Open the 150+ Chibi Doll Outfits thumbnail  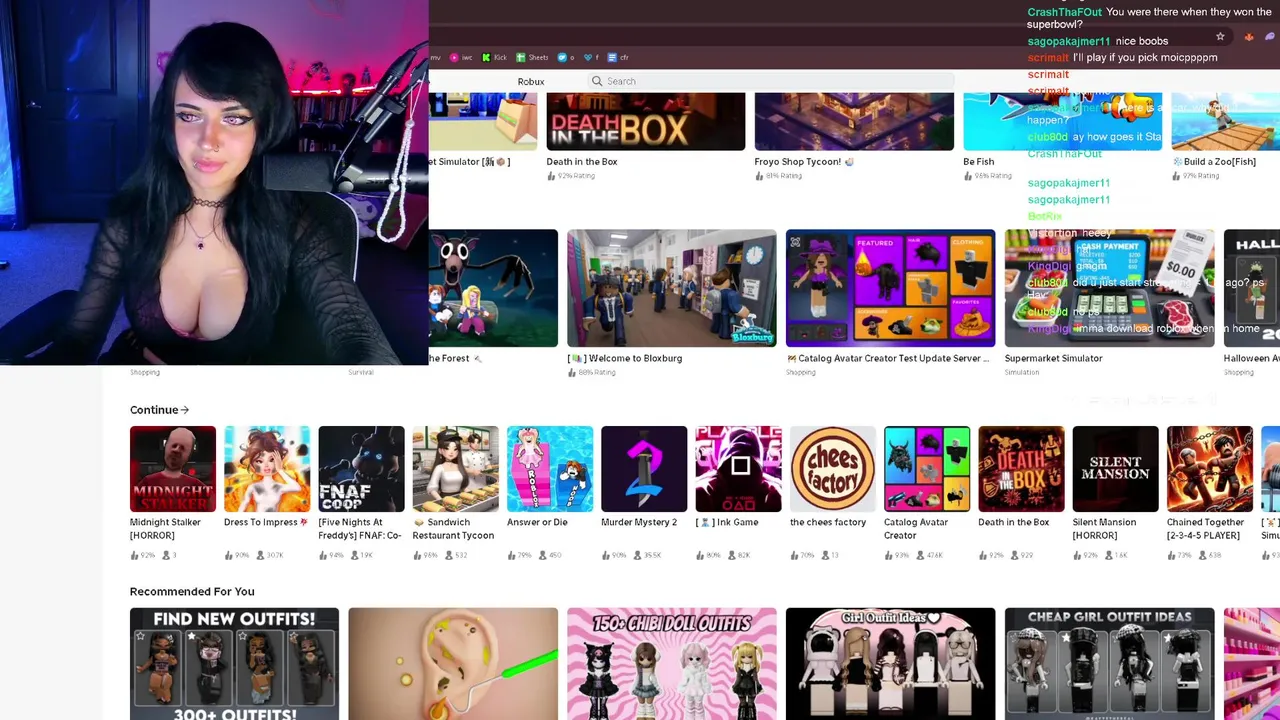coord(671,664)
